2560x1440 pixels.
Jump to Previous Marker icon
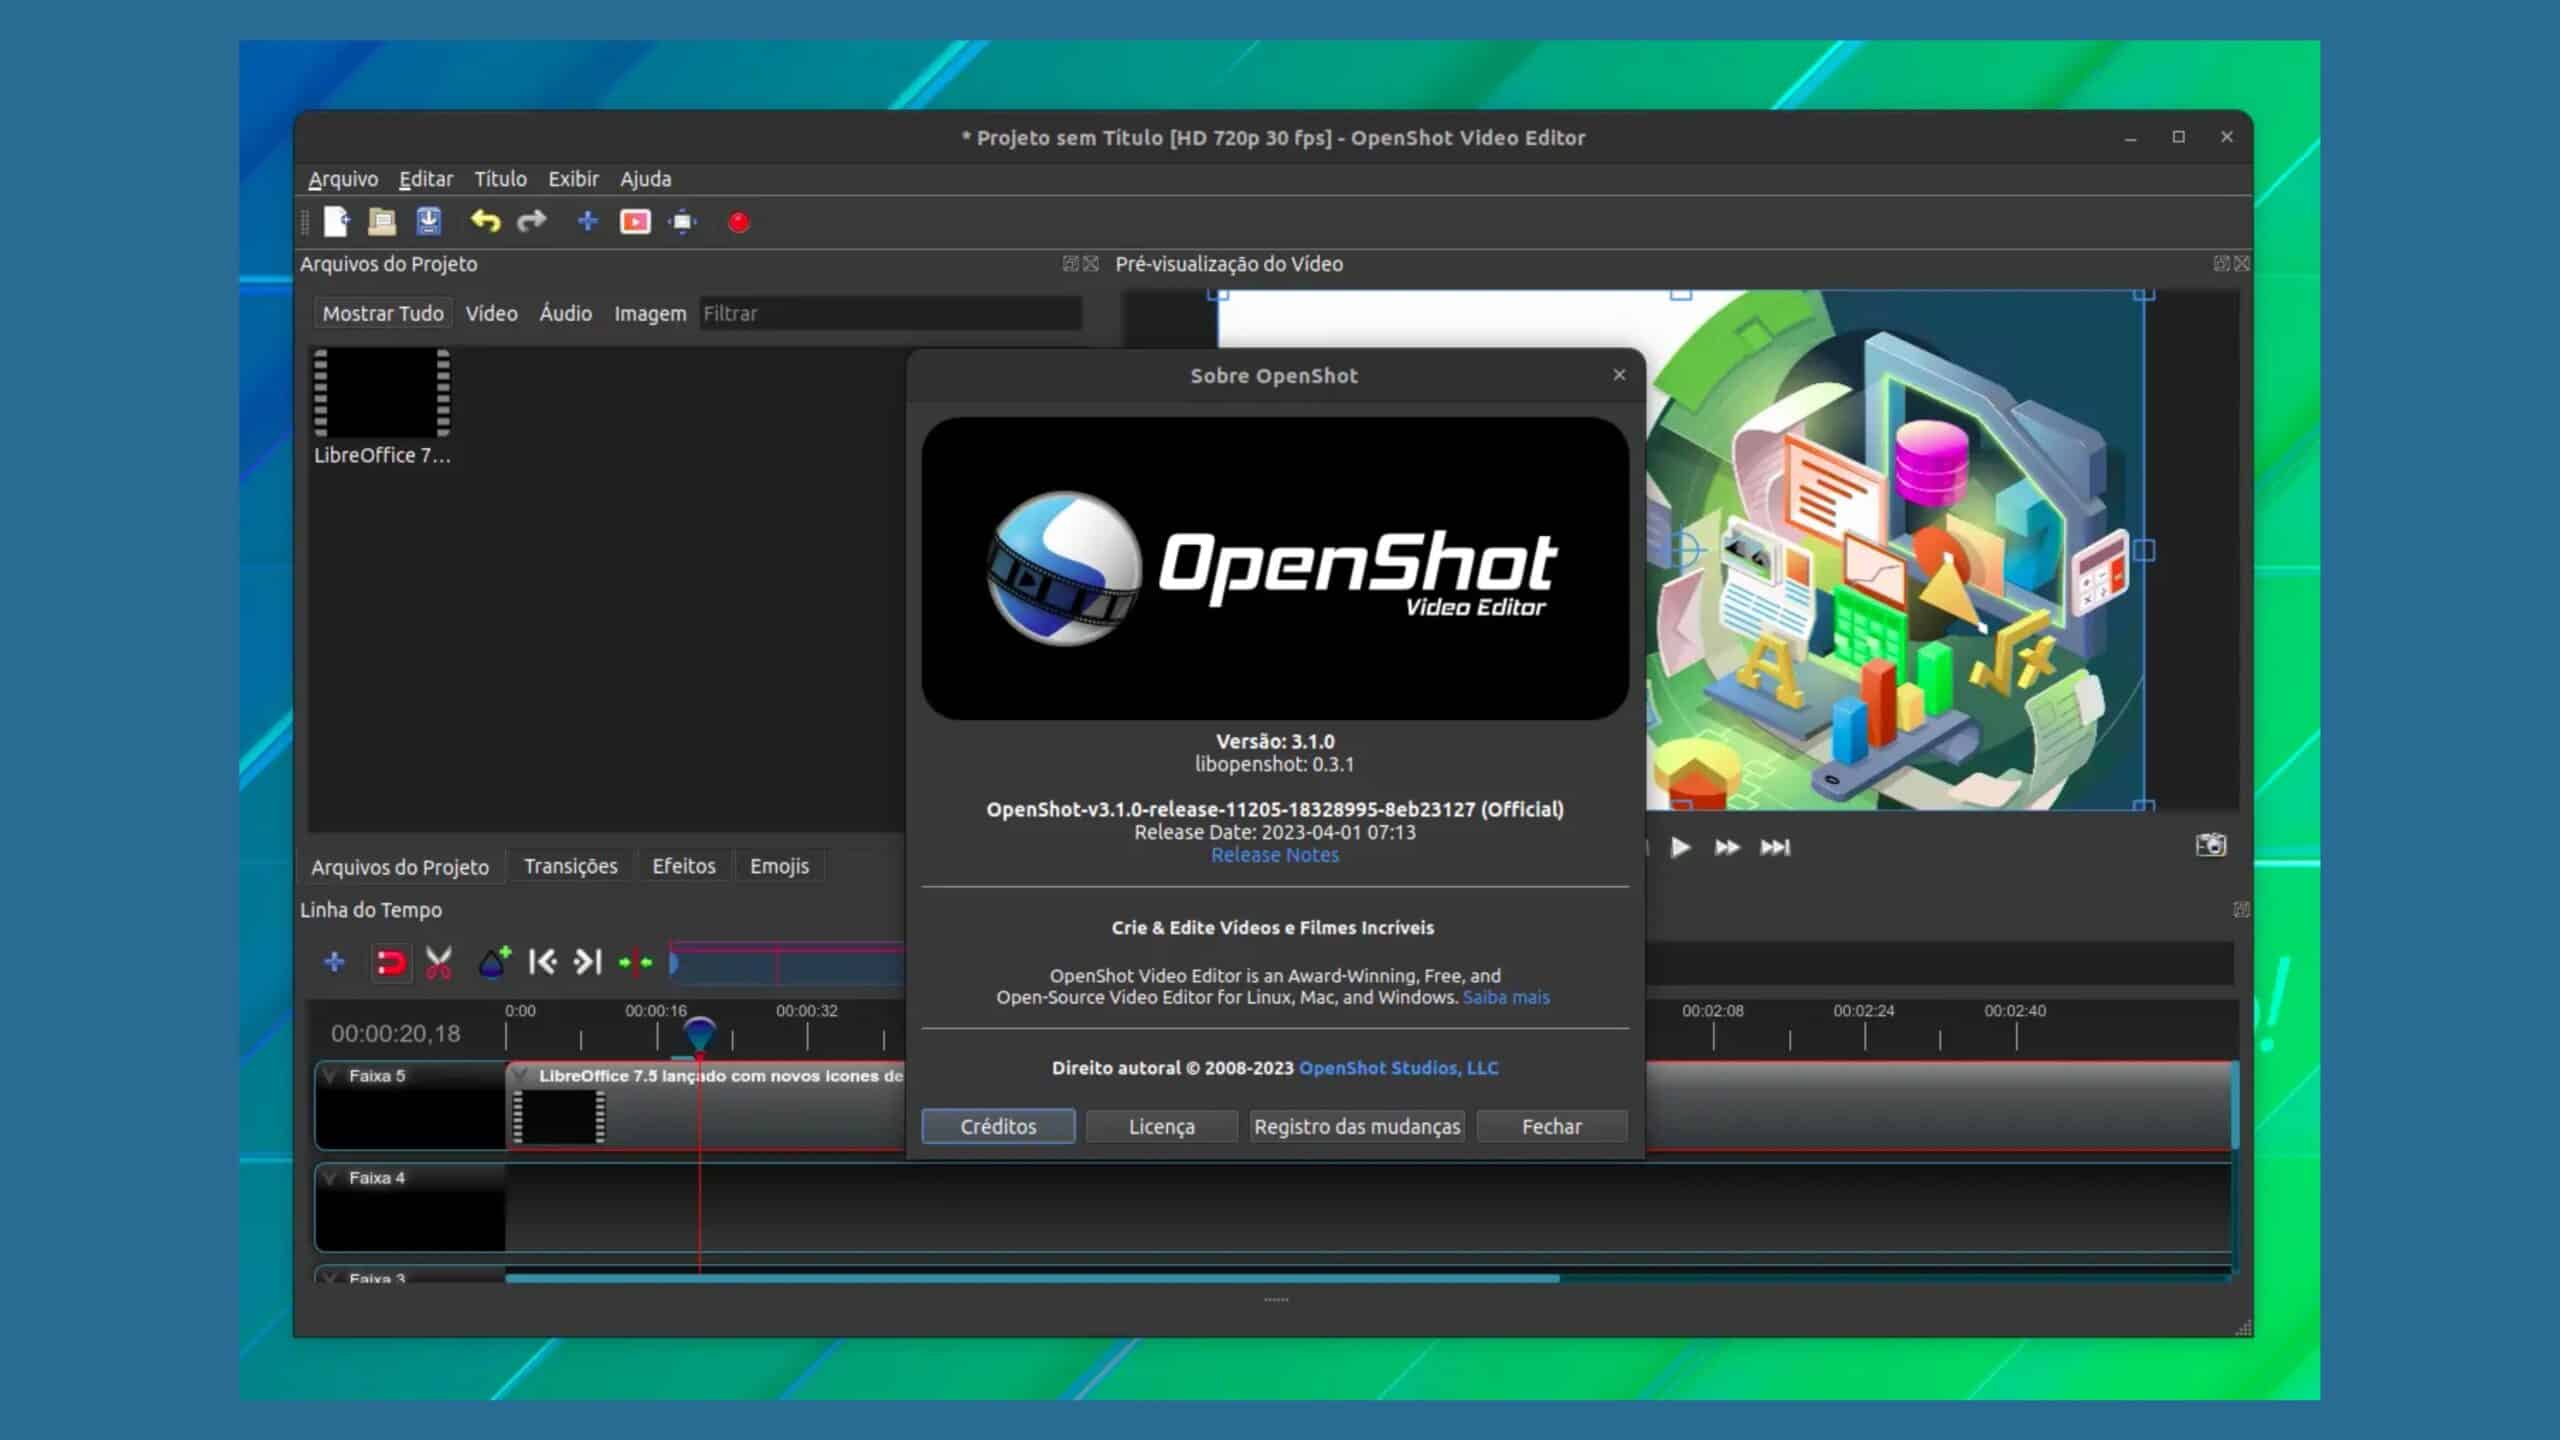[542, 962]
